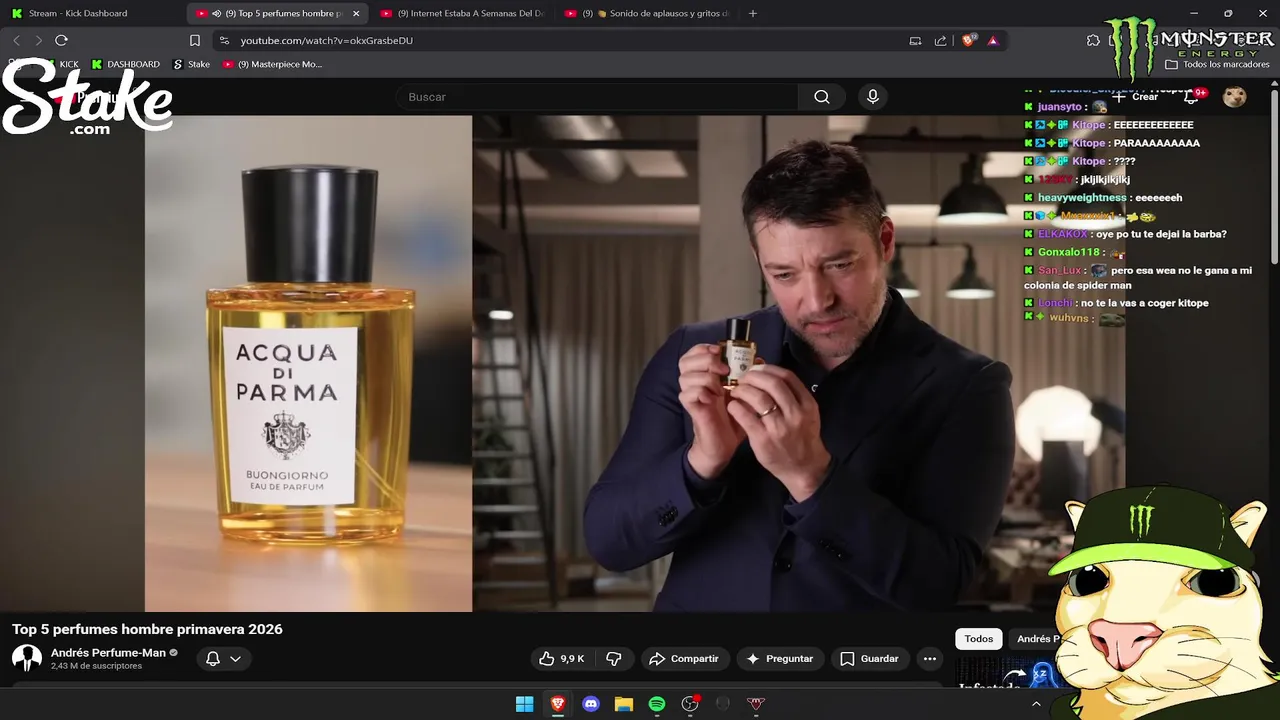This screenshot has height=720, width=1280.
Task: Open the Compartir share option
Action: [684, 659]
